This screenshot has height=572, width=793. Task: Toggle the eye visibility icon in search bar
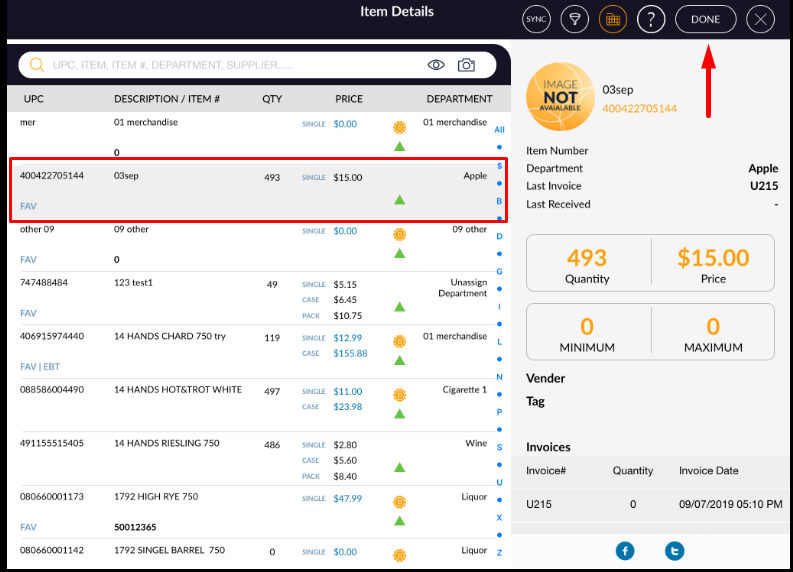436,65
